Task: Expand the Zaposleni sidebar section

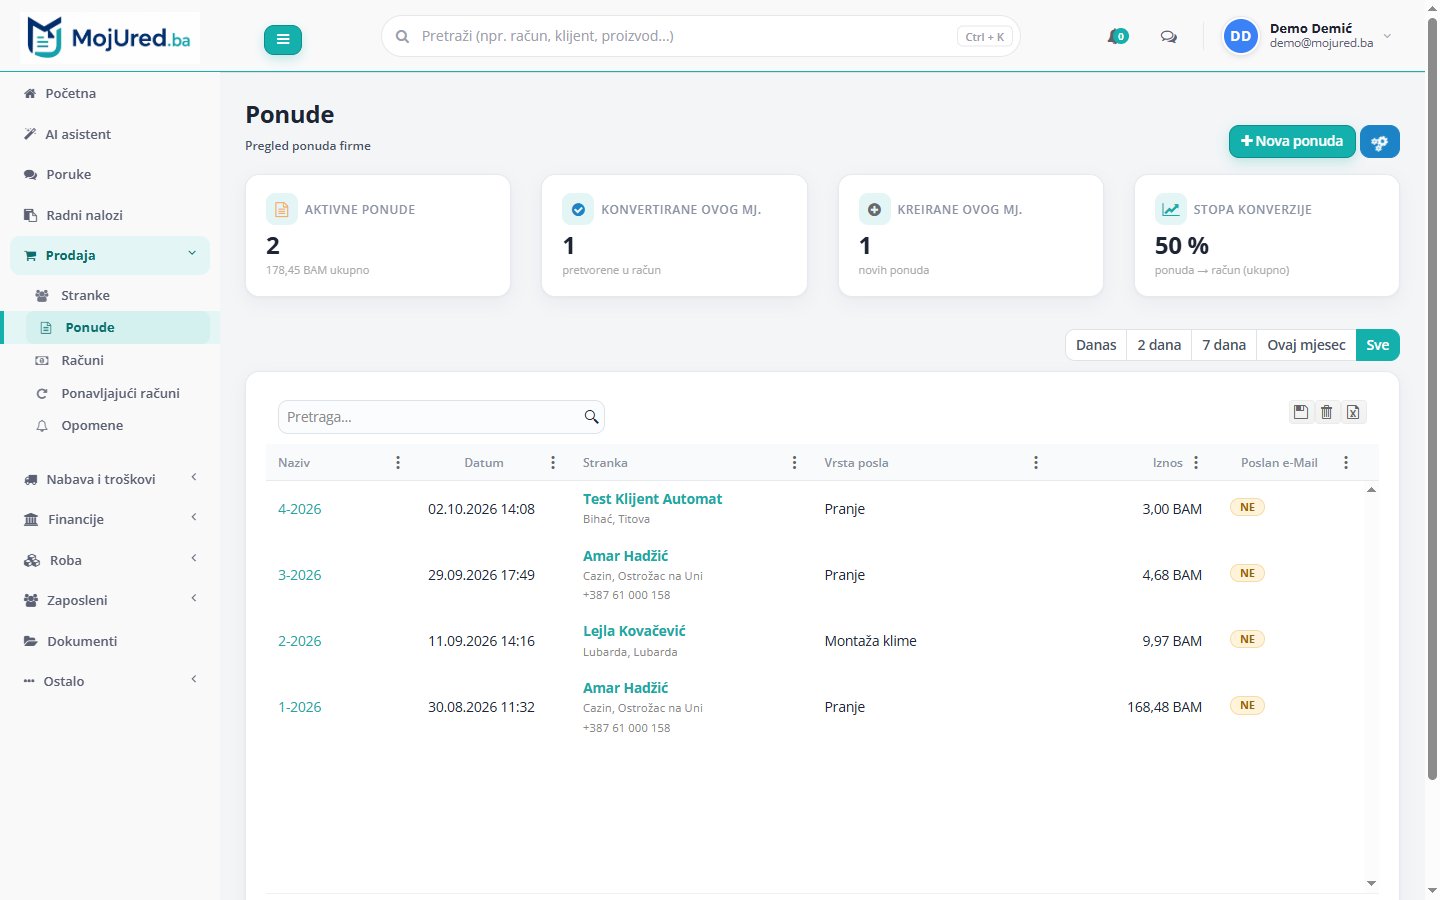Action: pos(110,600)
